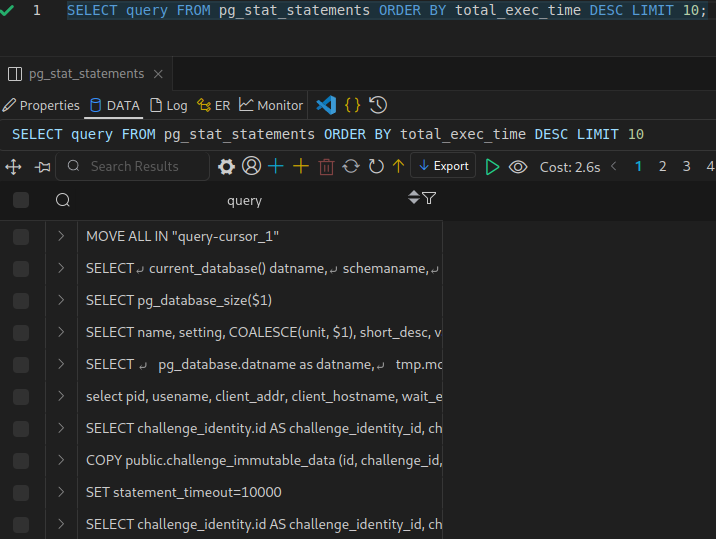Click the select pid, usename cell
716x539 pixels.
(260, 396)
